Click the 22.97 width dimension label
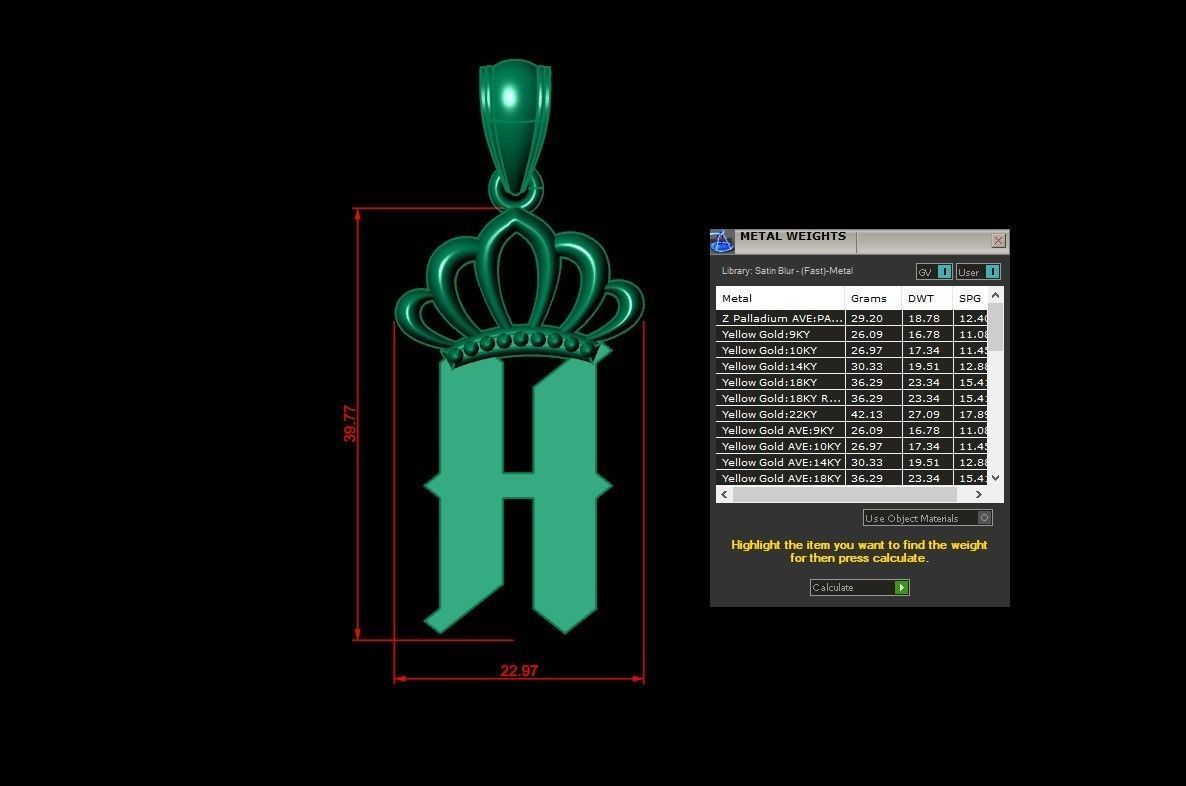Screen dimensions: 1186x786 click(519, 670)
